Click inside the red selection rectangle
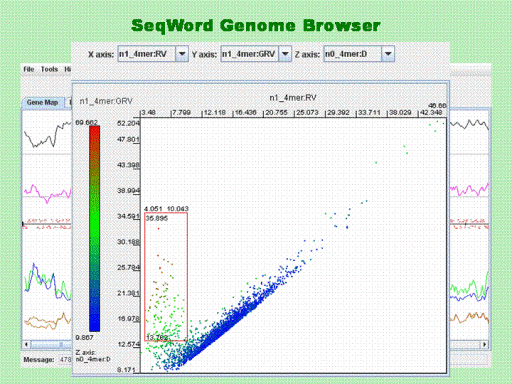Viewport: 512px width, 384px height. click(166, 277)
